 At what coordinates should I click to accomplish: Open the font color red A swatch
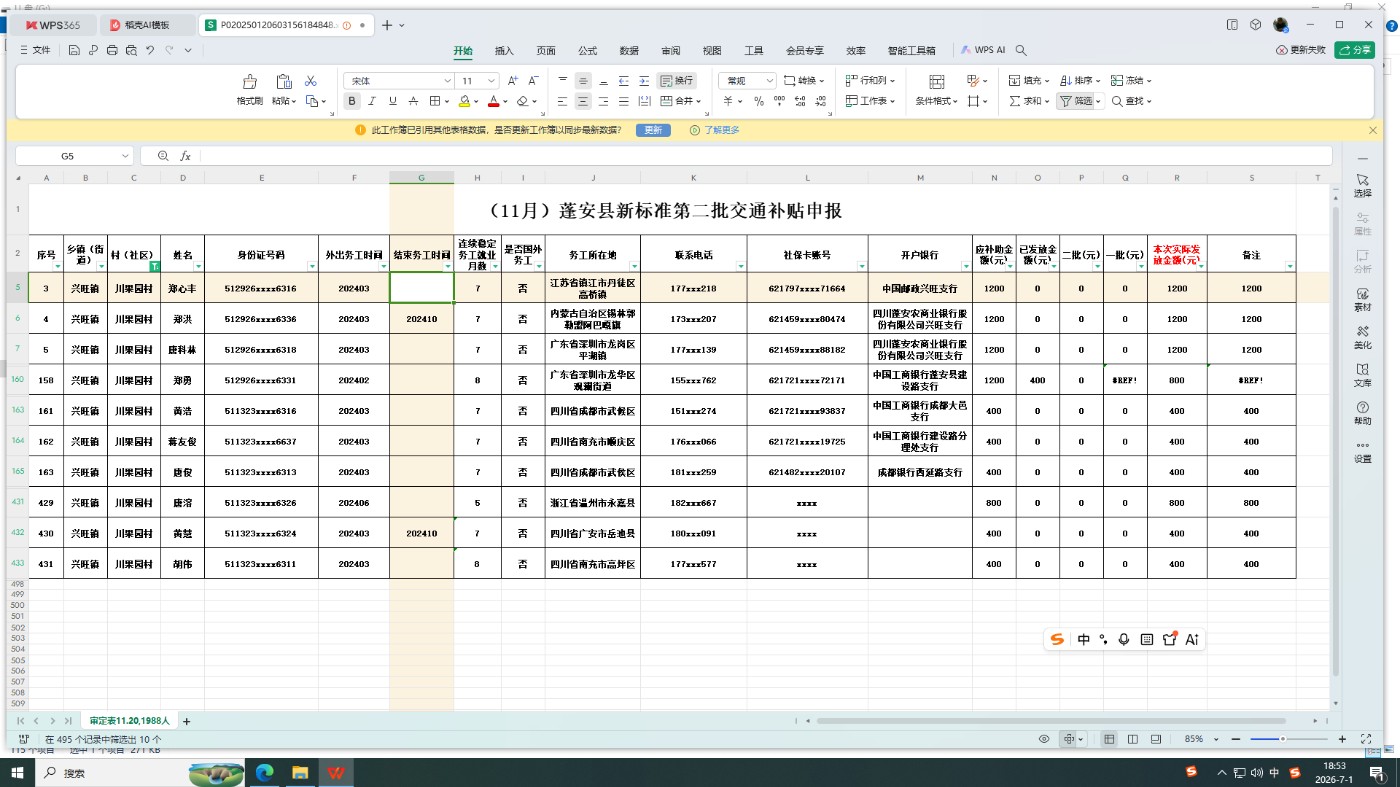pyautogui.click(x=492, y=101)
